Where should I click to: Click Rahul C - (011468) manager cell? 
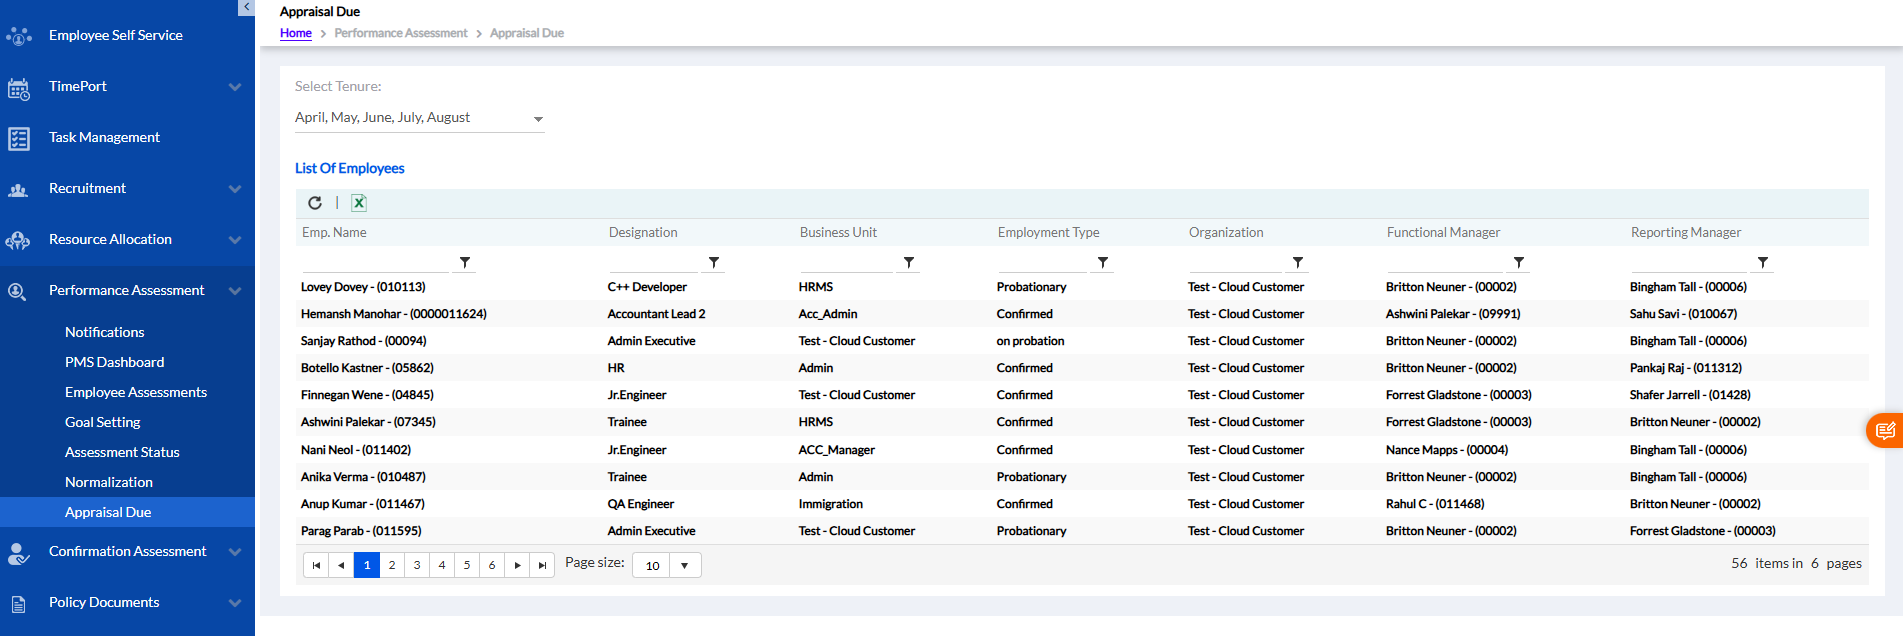(1435, 504)
